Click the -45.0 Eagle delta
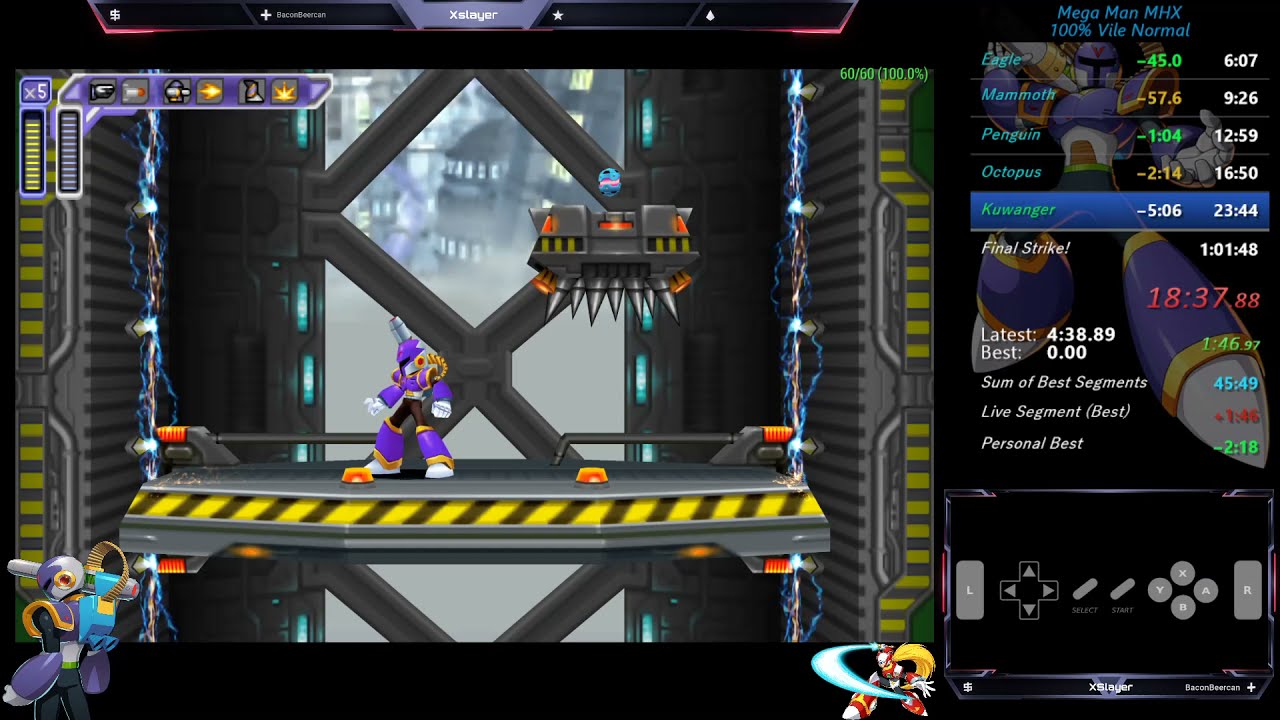The image size is (1280, 720). (1158, 60)
